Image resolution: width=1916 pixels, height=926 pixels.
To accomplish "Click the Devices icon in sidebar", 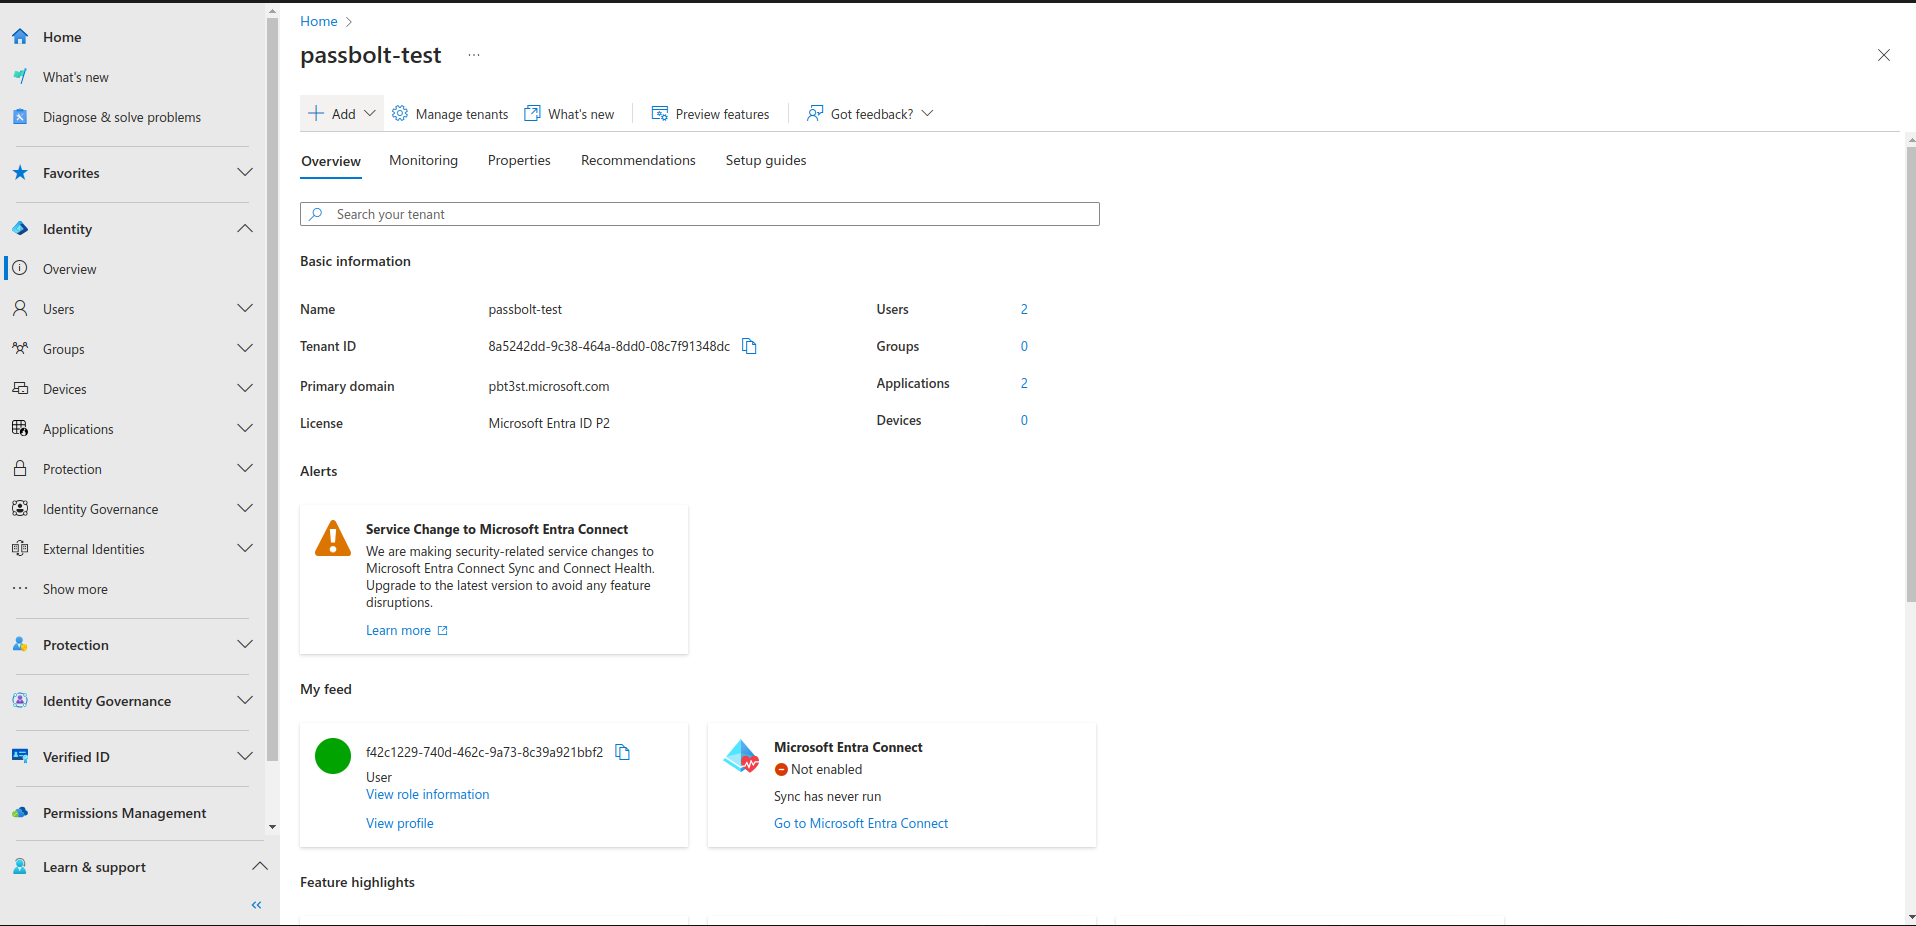I will (x=20, y=389).
